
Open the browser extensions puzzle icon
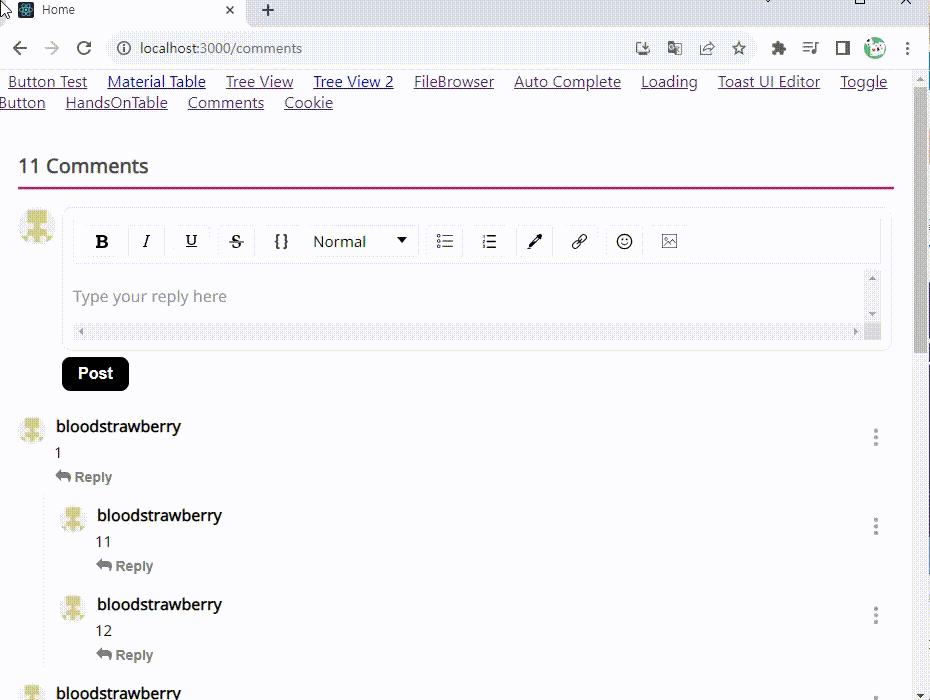pos(779,48)
